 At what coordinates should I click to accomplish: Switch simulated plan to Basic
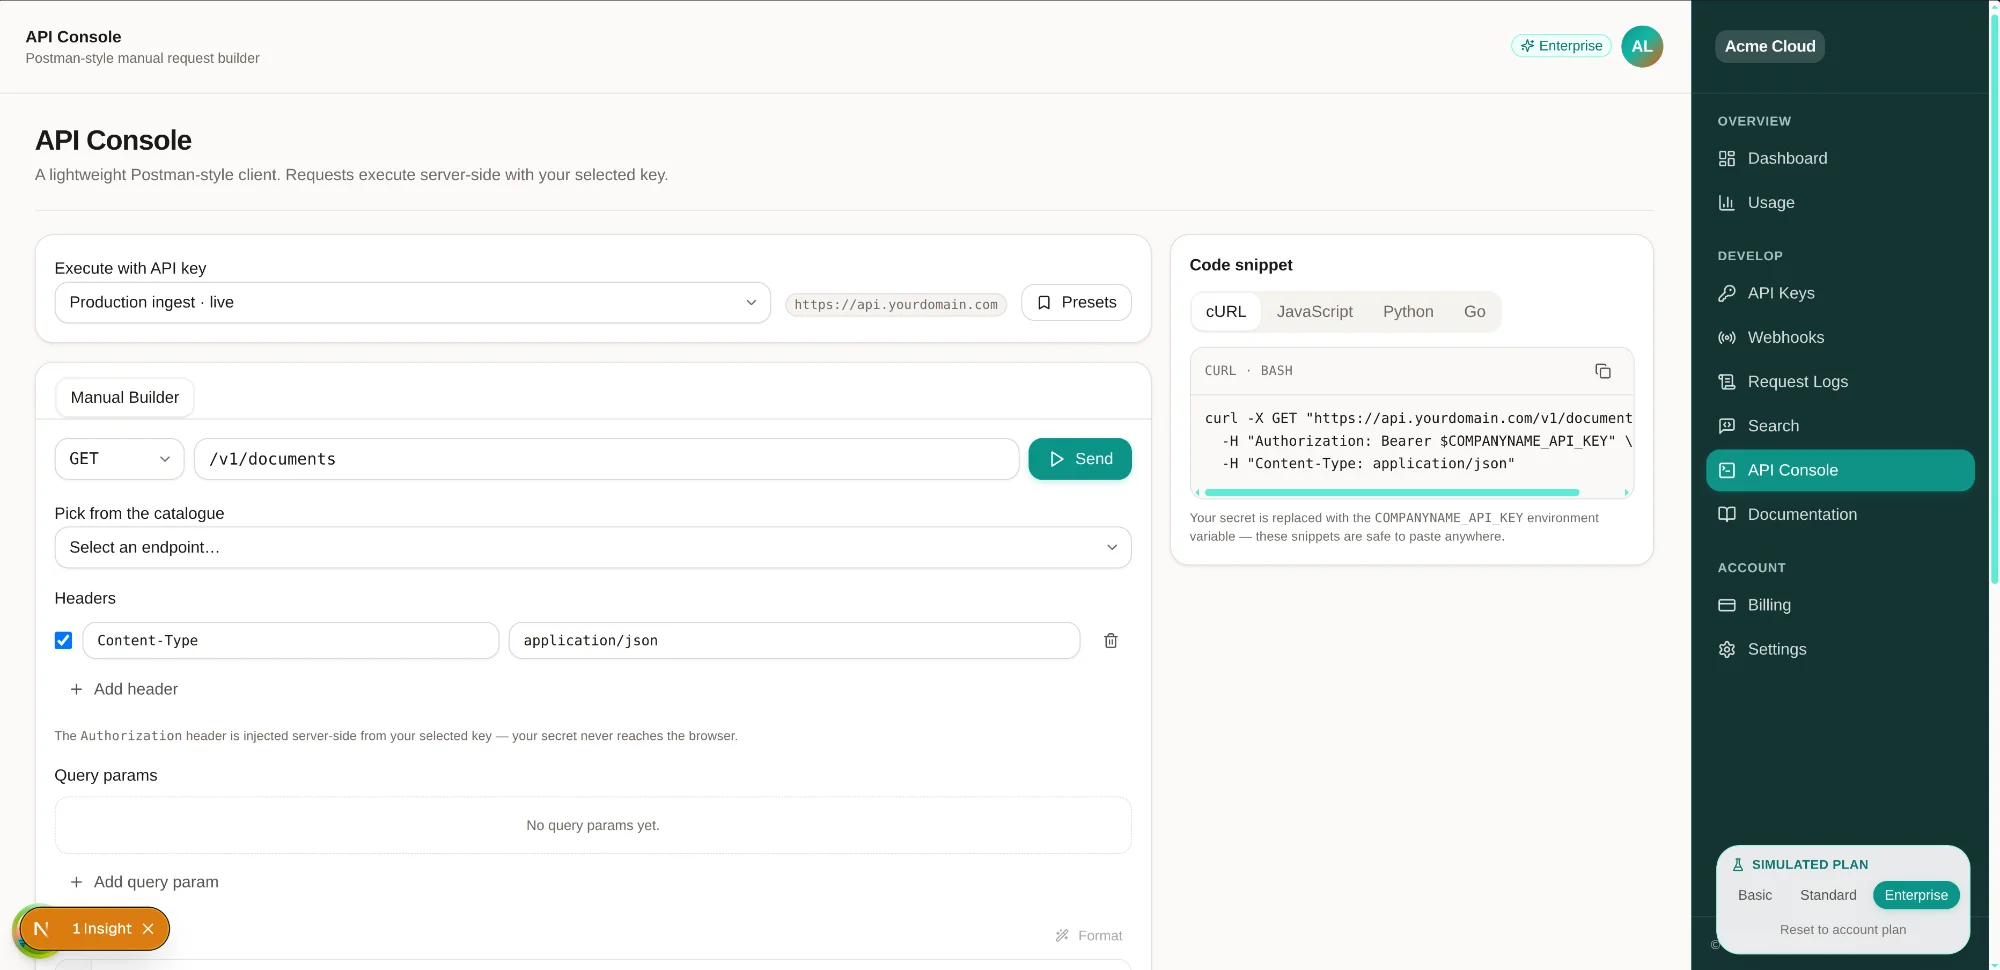1755,895
